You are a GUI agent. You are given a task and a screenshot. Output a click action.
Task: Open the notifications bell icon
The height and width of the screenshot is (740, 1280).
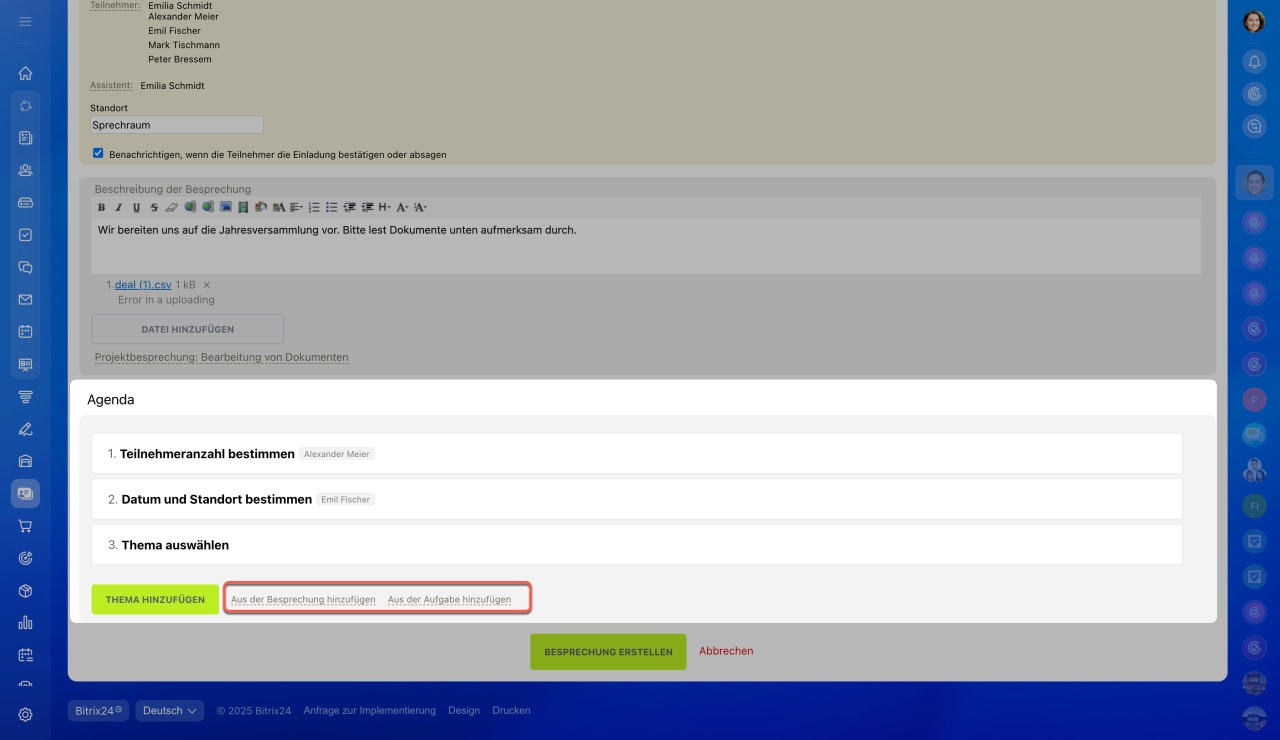[x=1254, y=61]
